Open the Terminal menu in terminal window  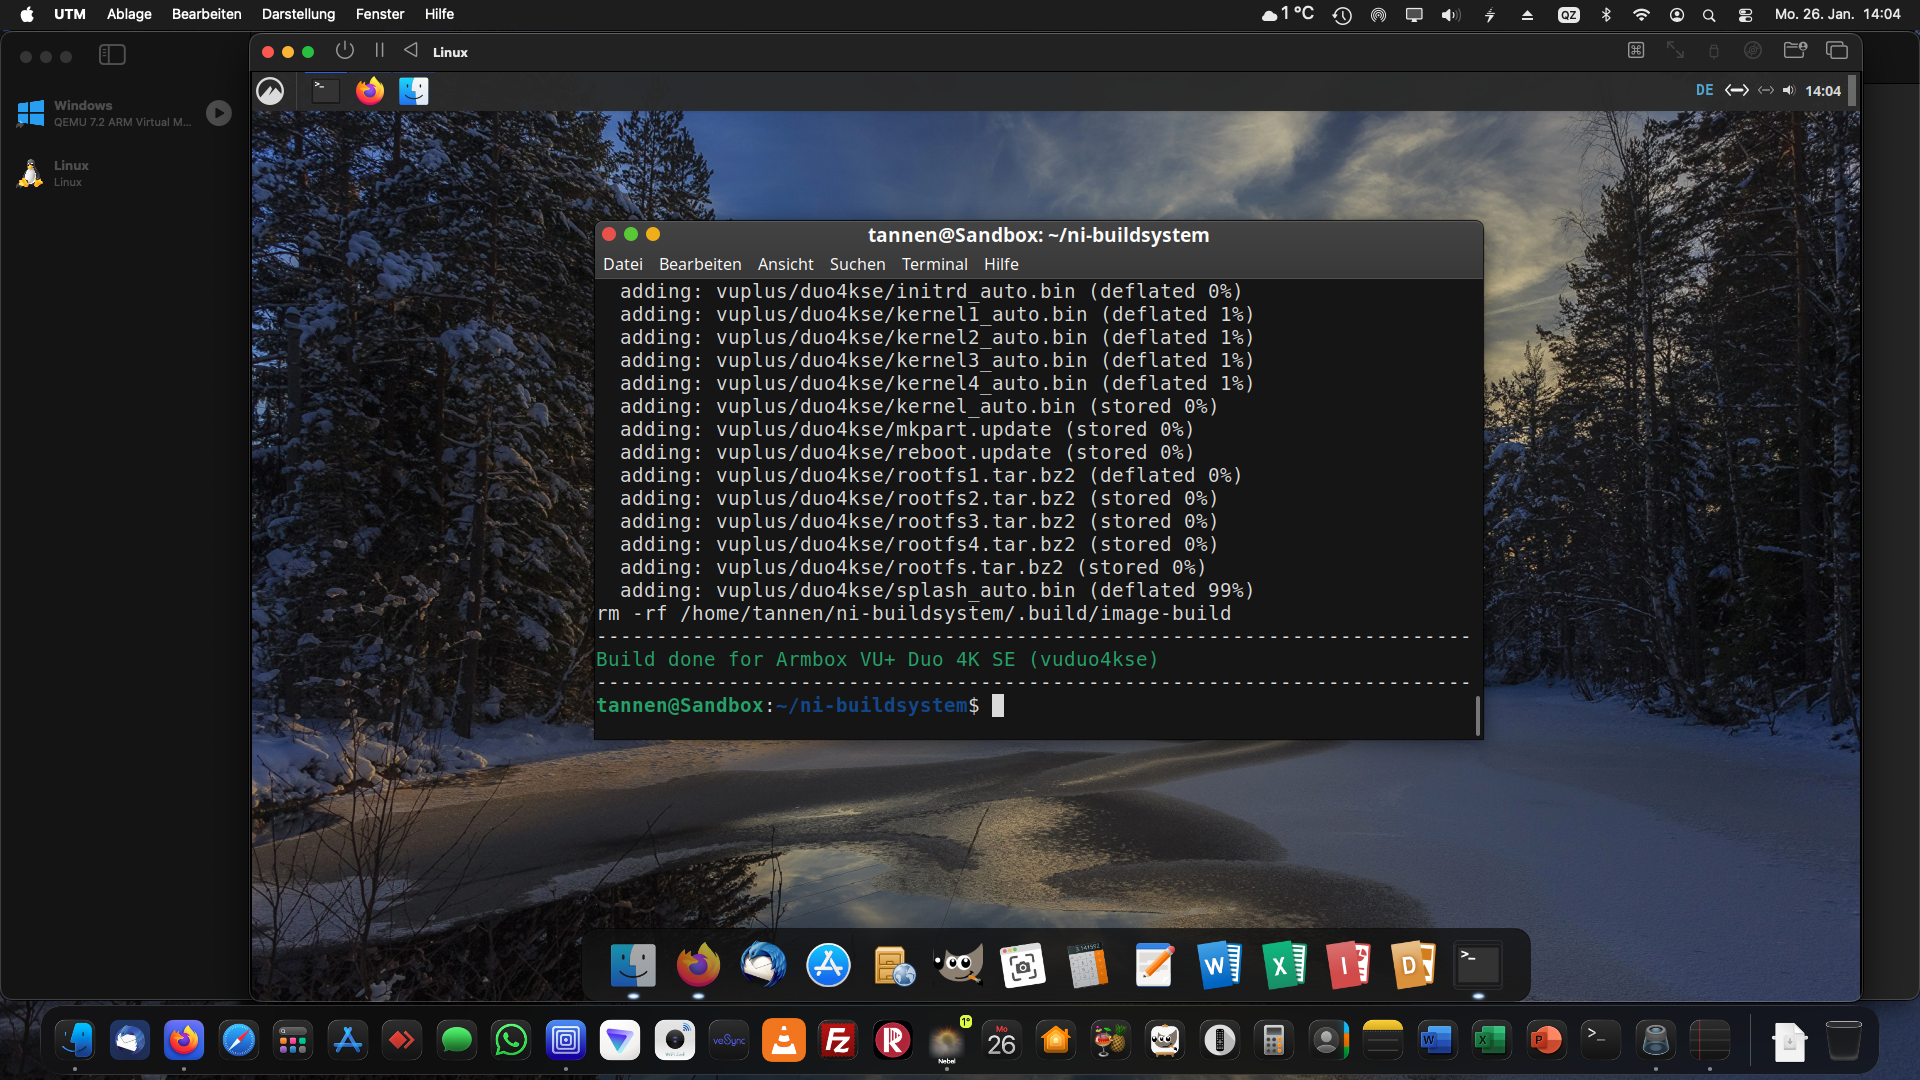pyautogui.click(x=934, y=264)
